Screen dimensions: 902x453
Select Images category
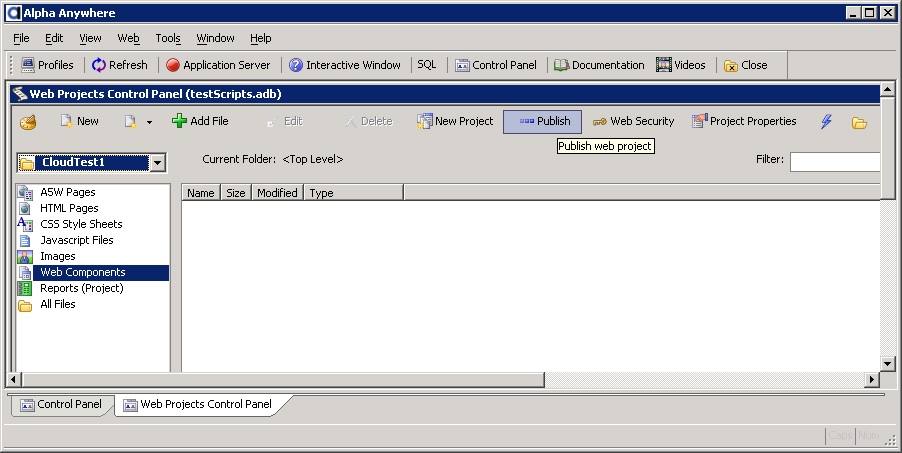[x=58, y=257]
